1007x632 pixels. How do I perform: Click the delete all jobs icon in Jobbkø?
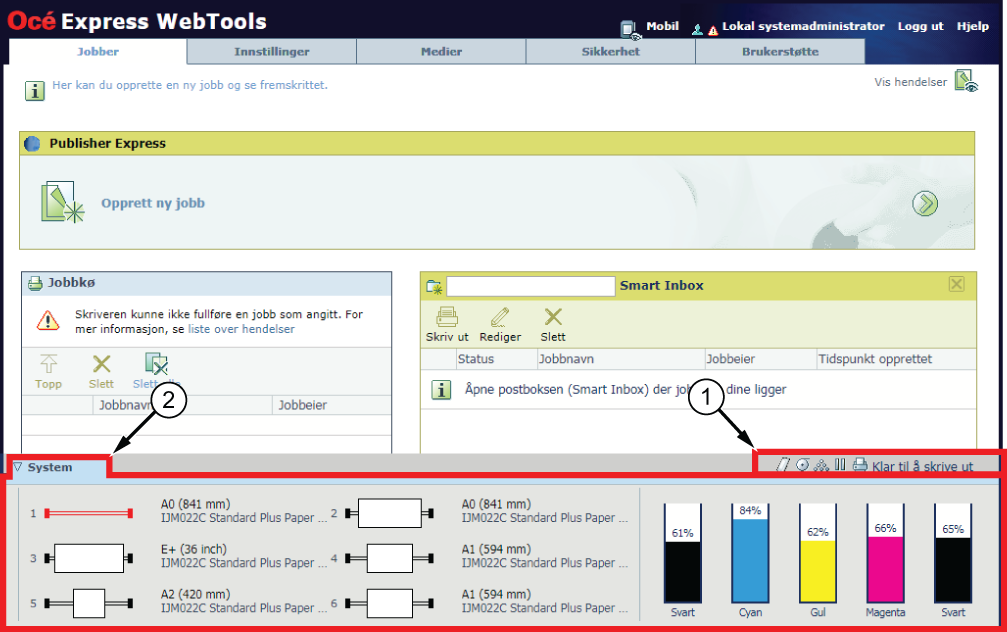[156, 364]
